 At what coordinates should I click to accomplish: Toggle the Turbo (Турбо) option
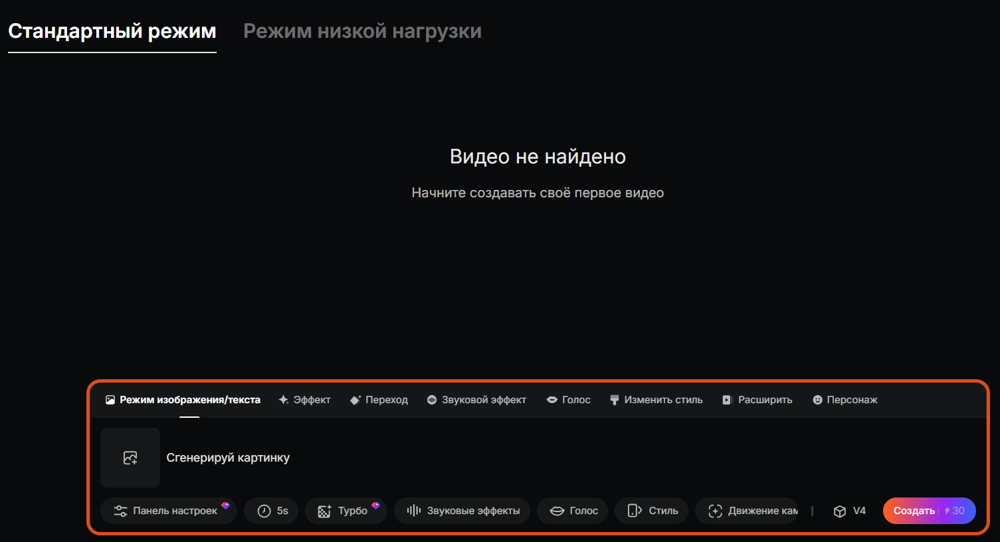click(346, 511)
